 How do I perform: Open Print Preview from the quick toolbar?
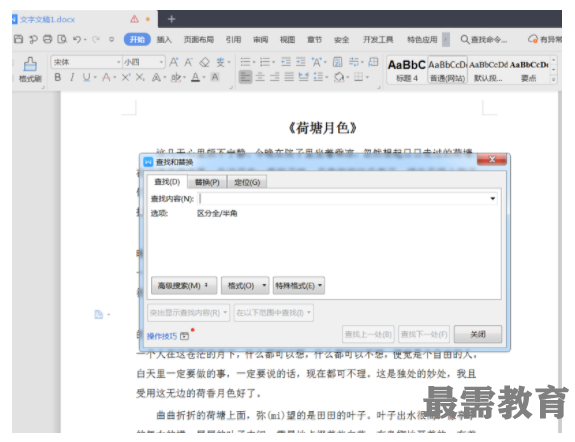tap(62, 39)
